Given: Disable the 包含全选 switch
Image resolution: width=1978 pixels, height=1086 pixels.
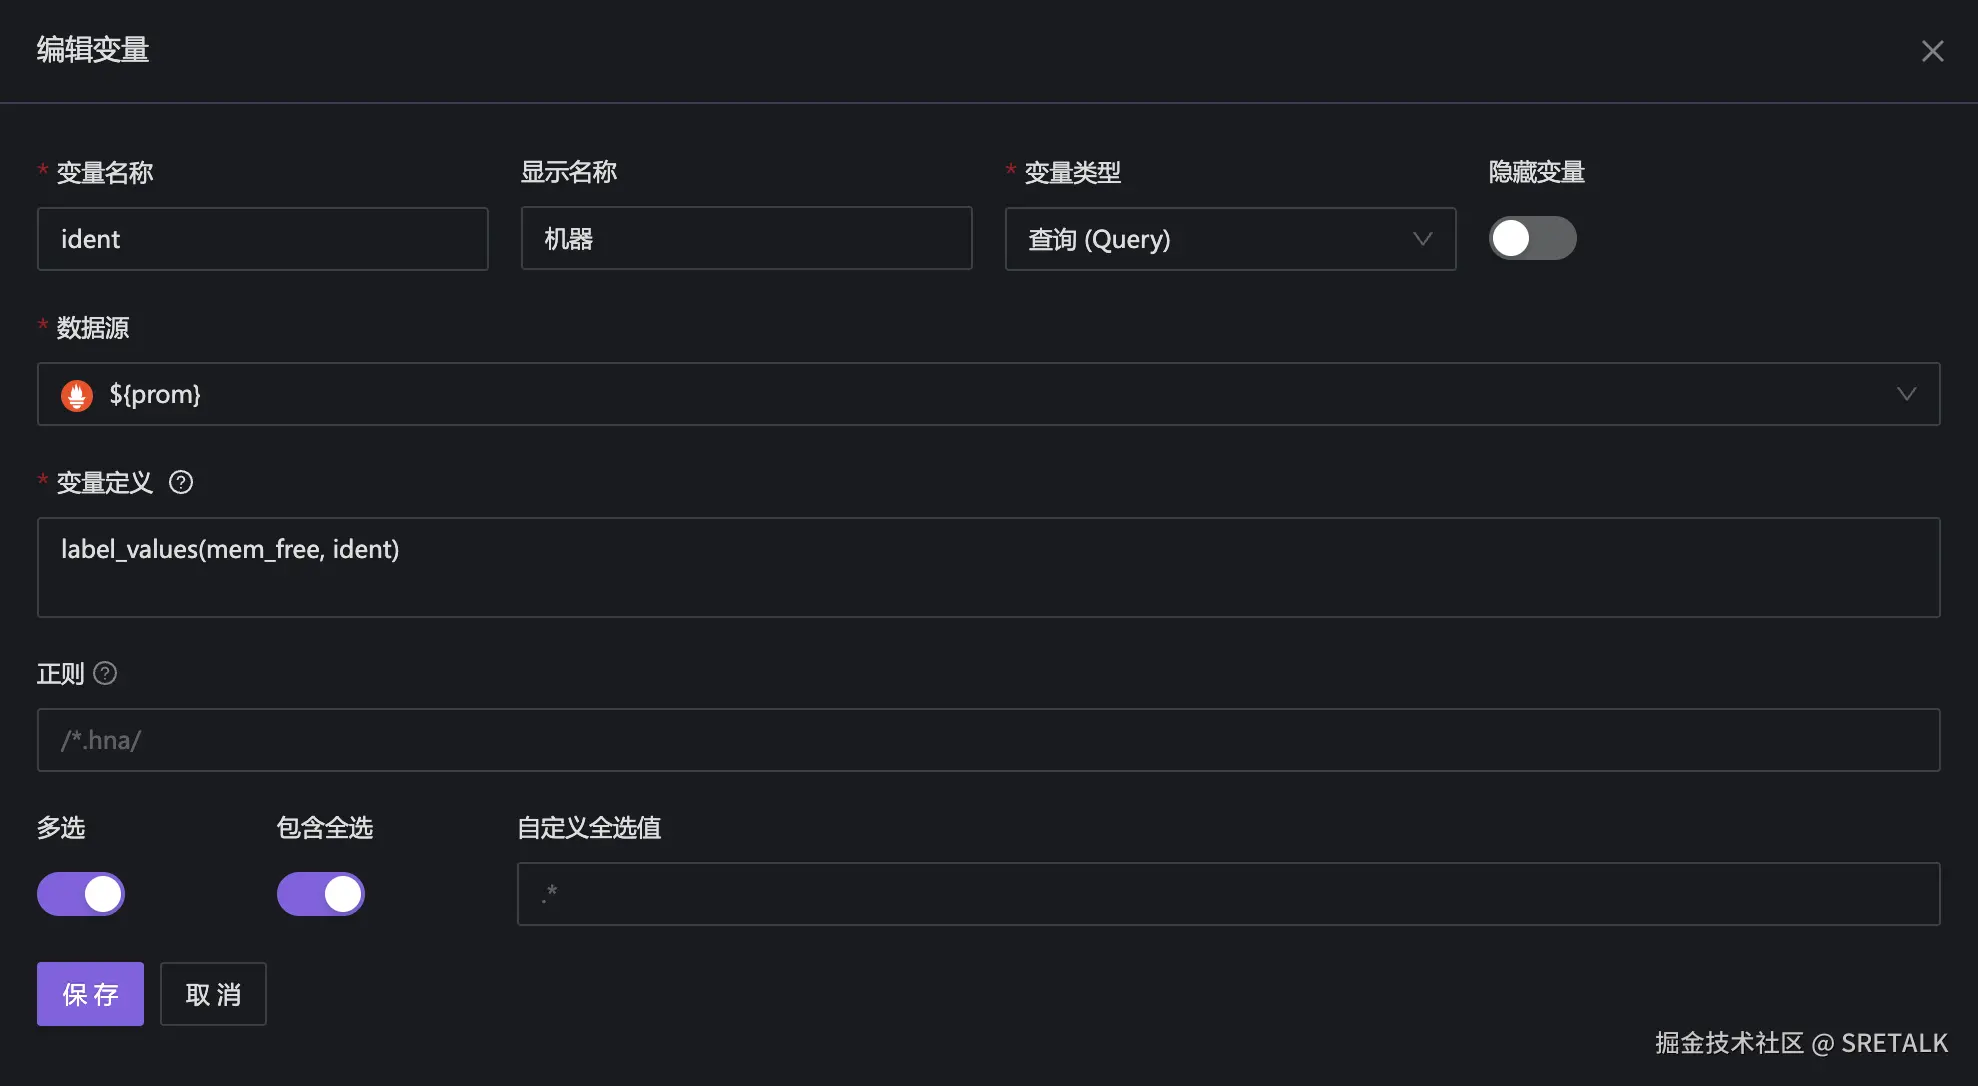Looking at the screenshot, I should point(321,894).
